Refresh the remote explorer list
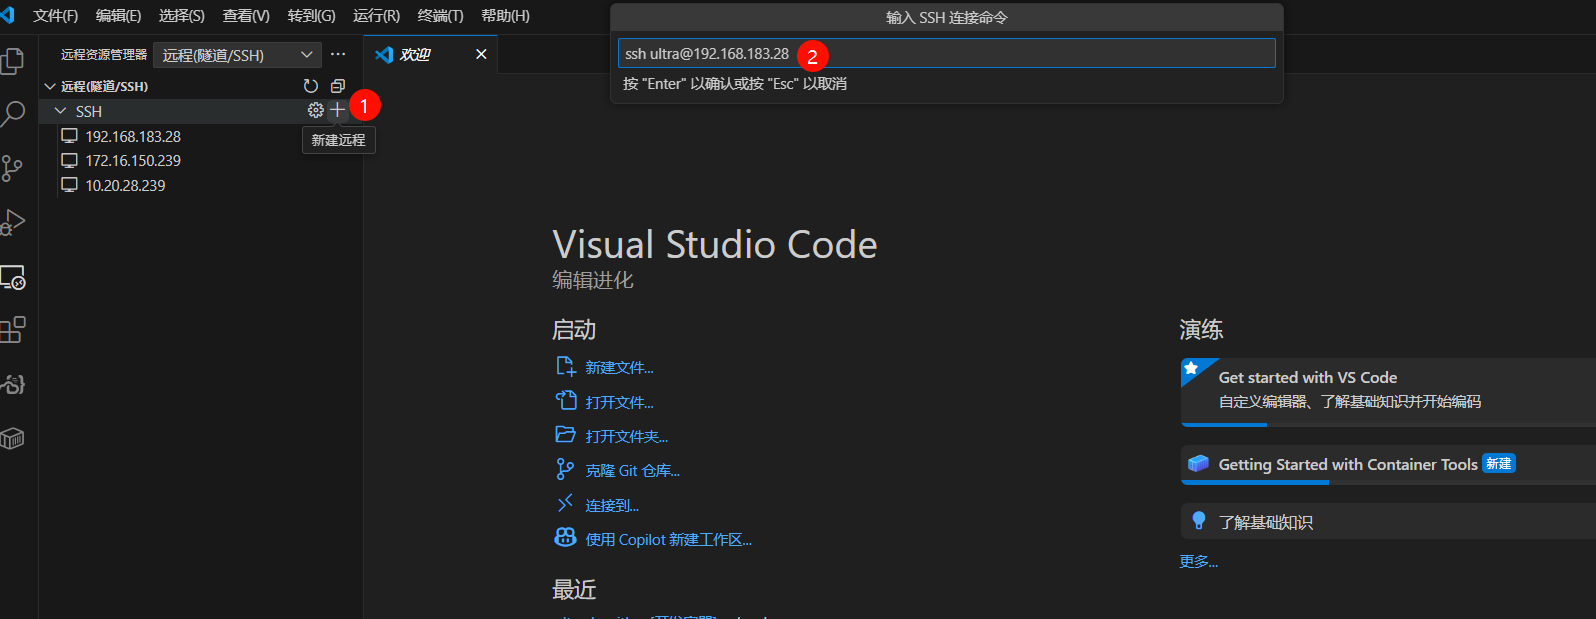Screen dimensions: 1596x619 [x=311, y=86]
